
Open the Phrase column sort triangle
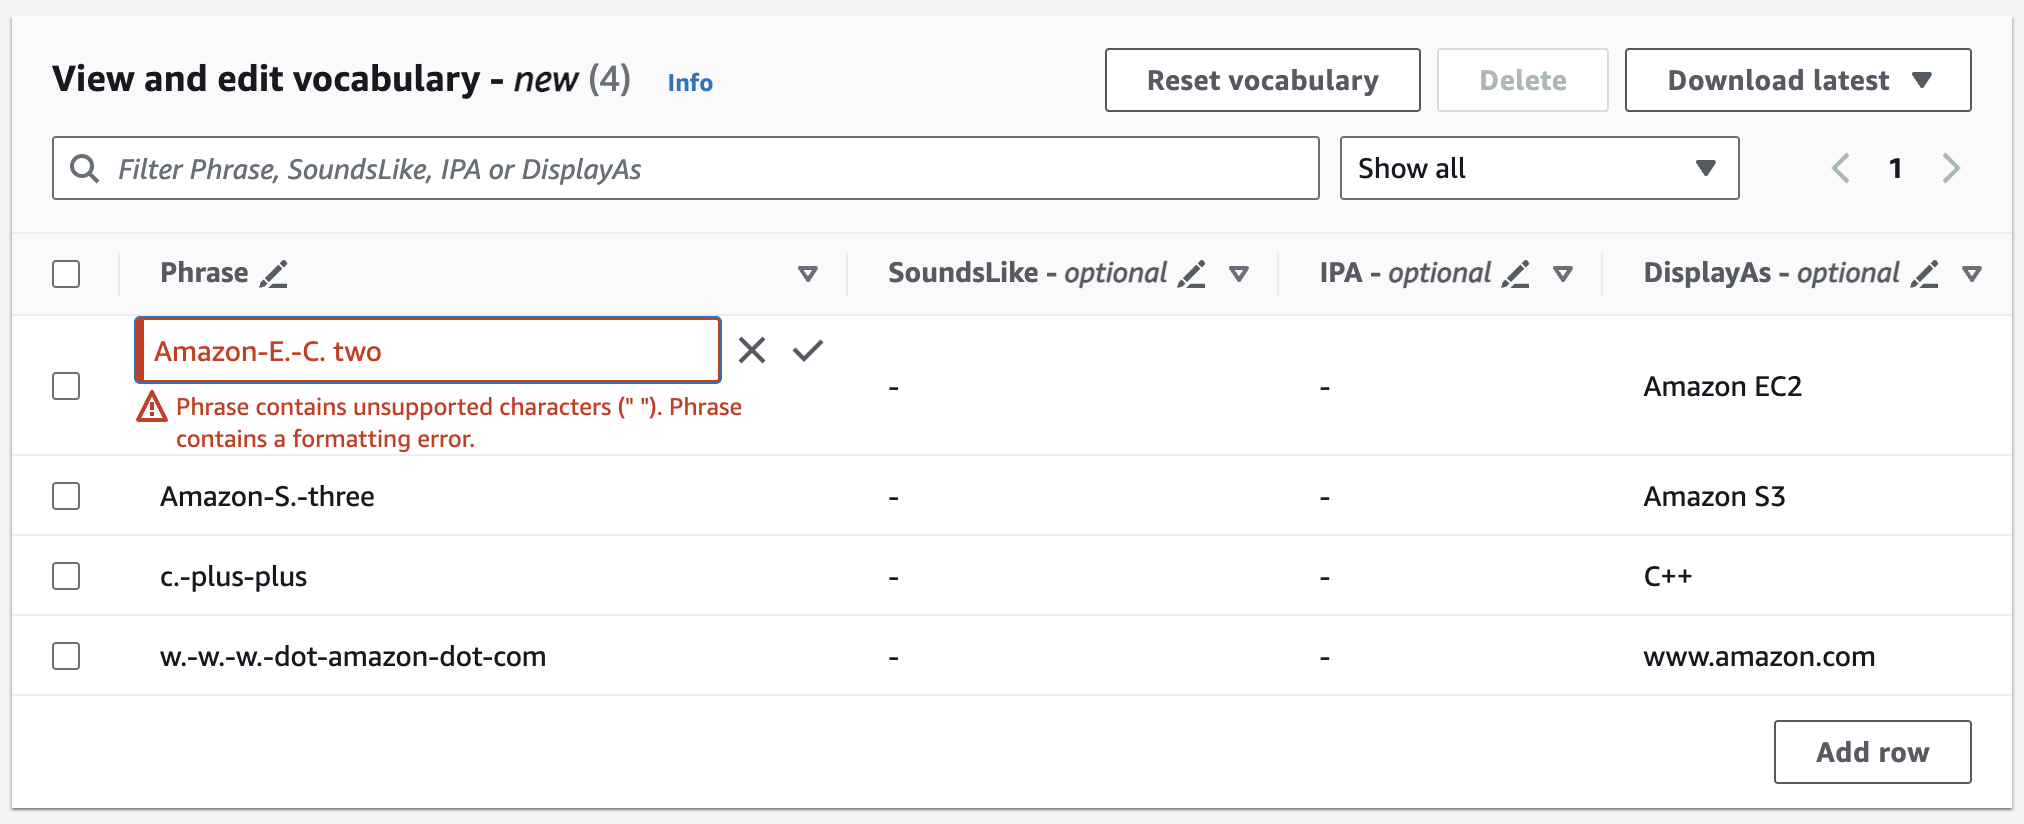808,274
